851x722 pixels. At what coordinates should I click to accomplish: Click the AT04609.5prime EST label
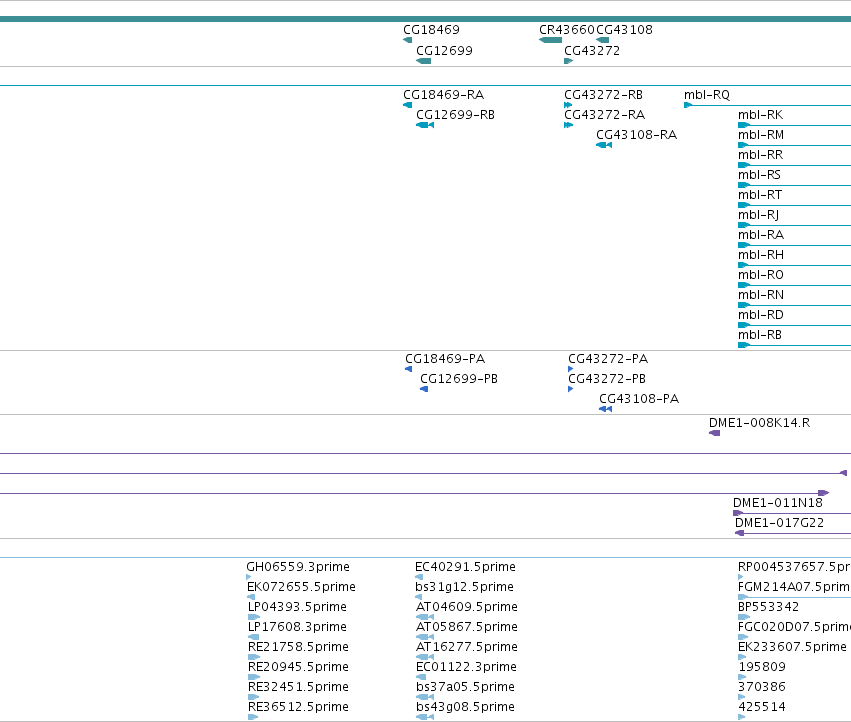click(x=467, y=607)
